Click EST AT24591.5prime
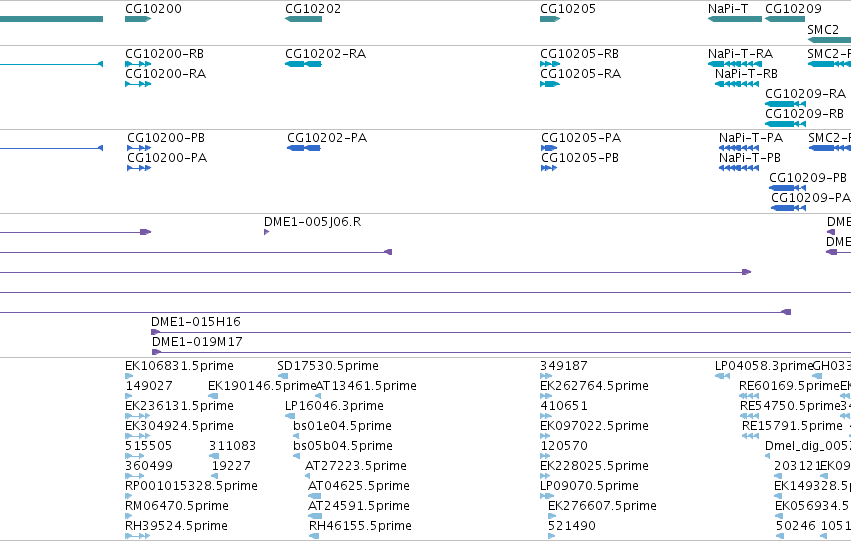This screenshot has height=541, width=851. [359, 506]
